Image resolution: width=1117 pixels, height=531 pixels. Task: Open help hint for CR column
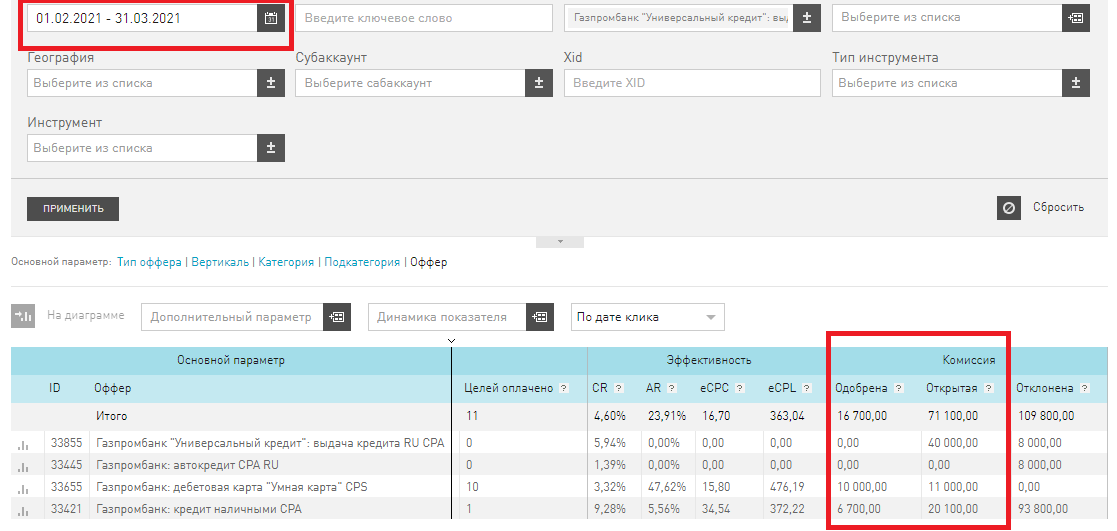(x=618, y=388)
